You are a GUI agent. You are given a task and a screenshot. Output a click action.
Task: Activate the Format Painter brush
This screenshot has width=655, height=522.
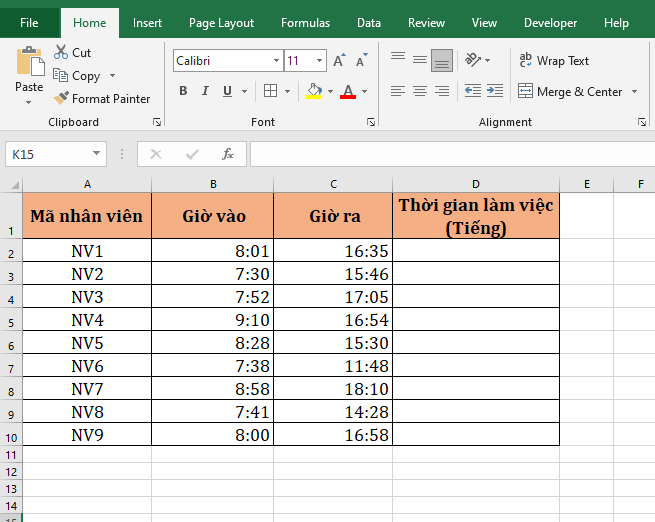(61, 99)
